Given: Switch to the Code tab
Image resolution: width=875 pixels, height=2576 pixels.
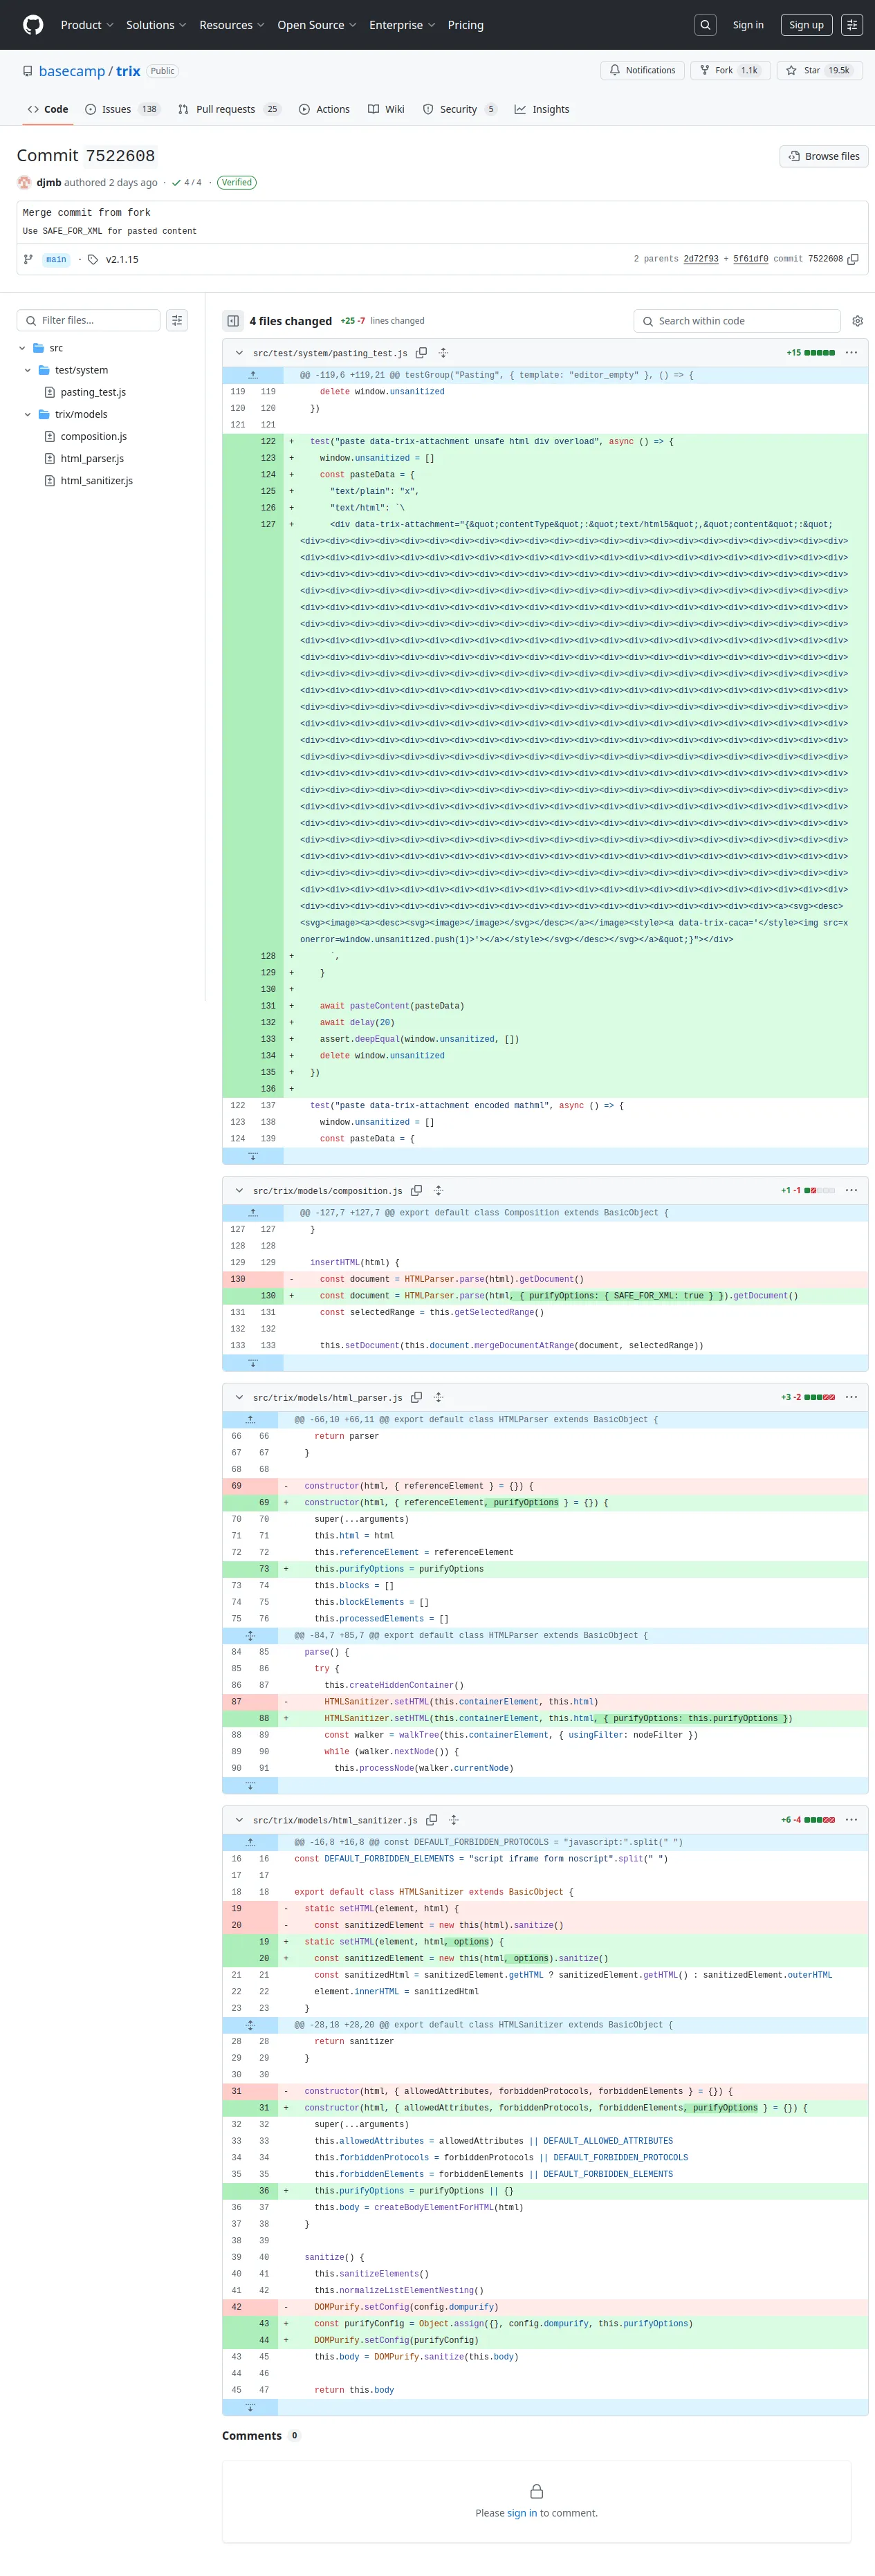Looking at the screenshot, I should click(48, 109).
